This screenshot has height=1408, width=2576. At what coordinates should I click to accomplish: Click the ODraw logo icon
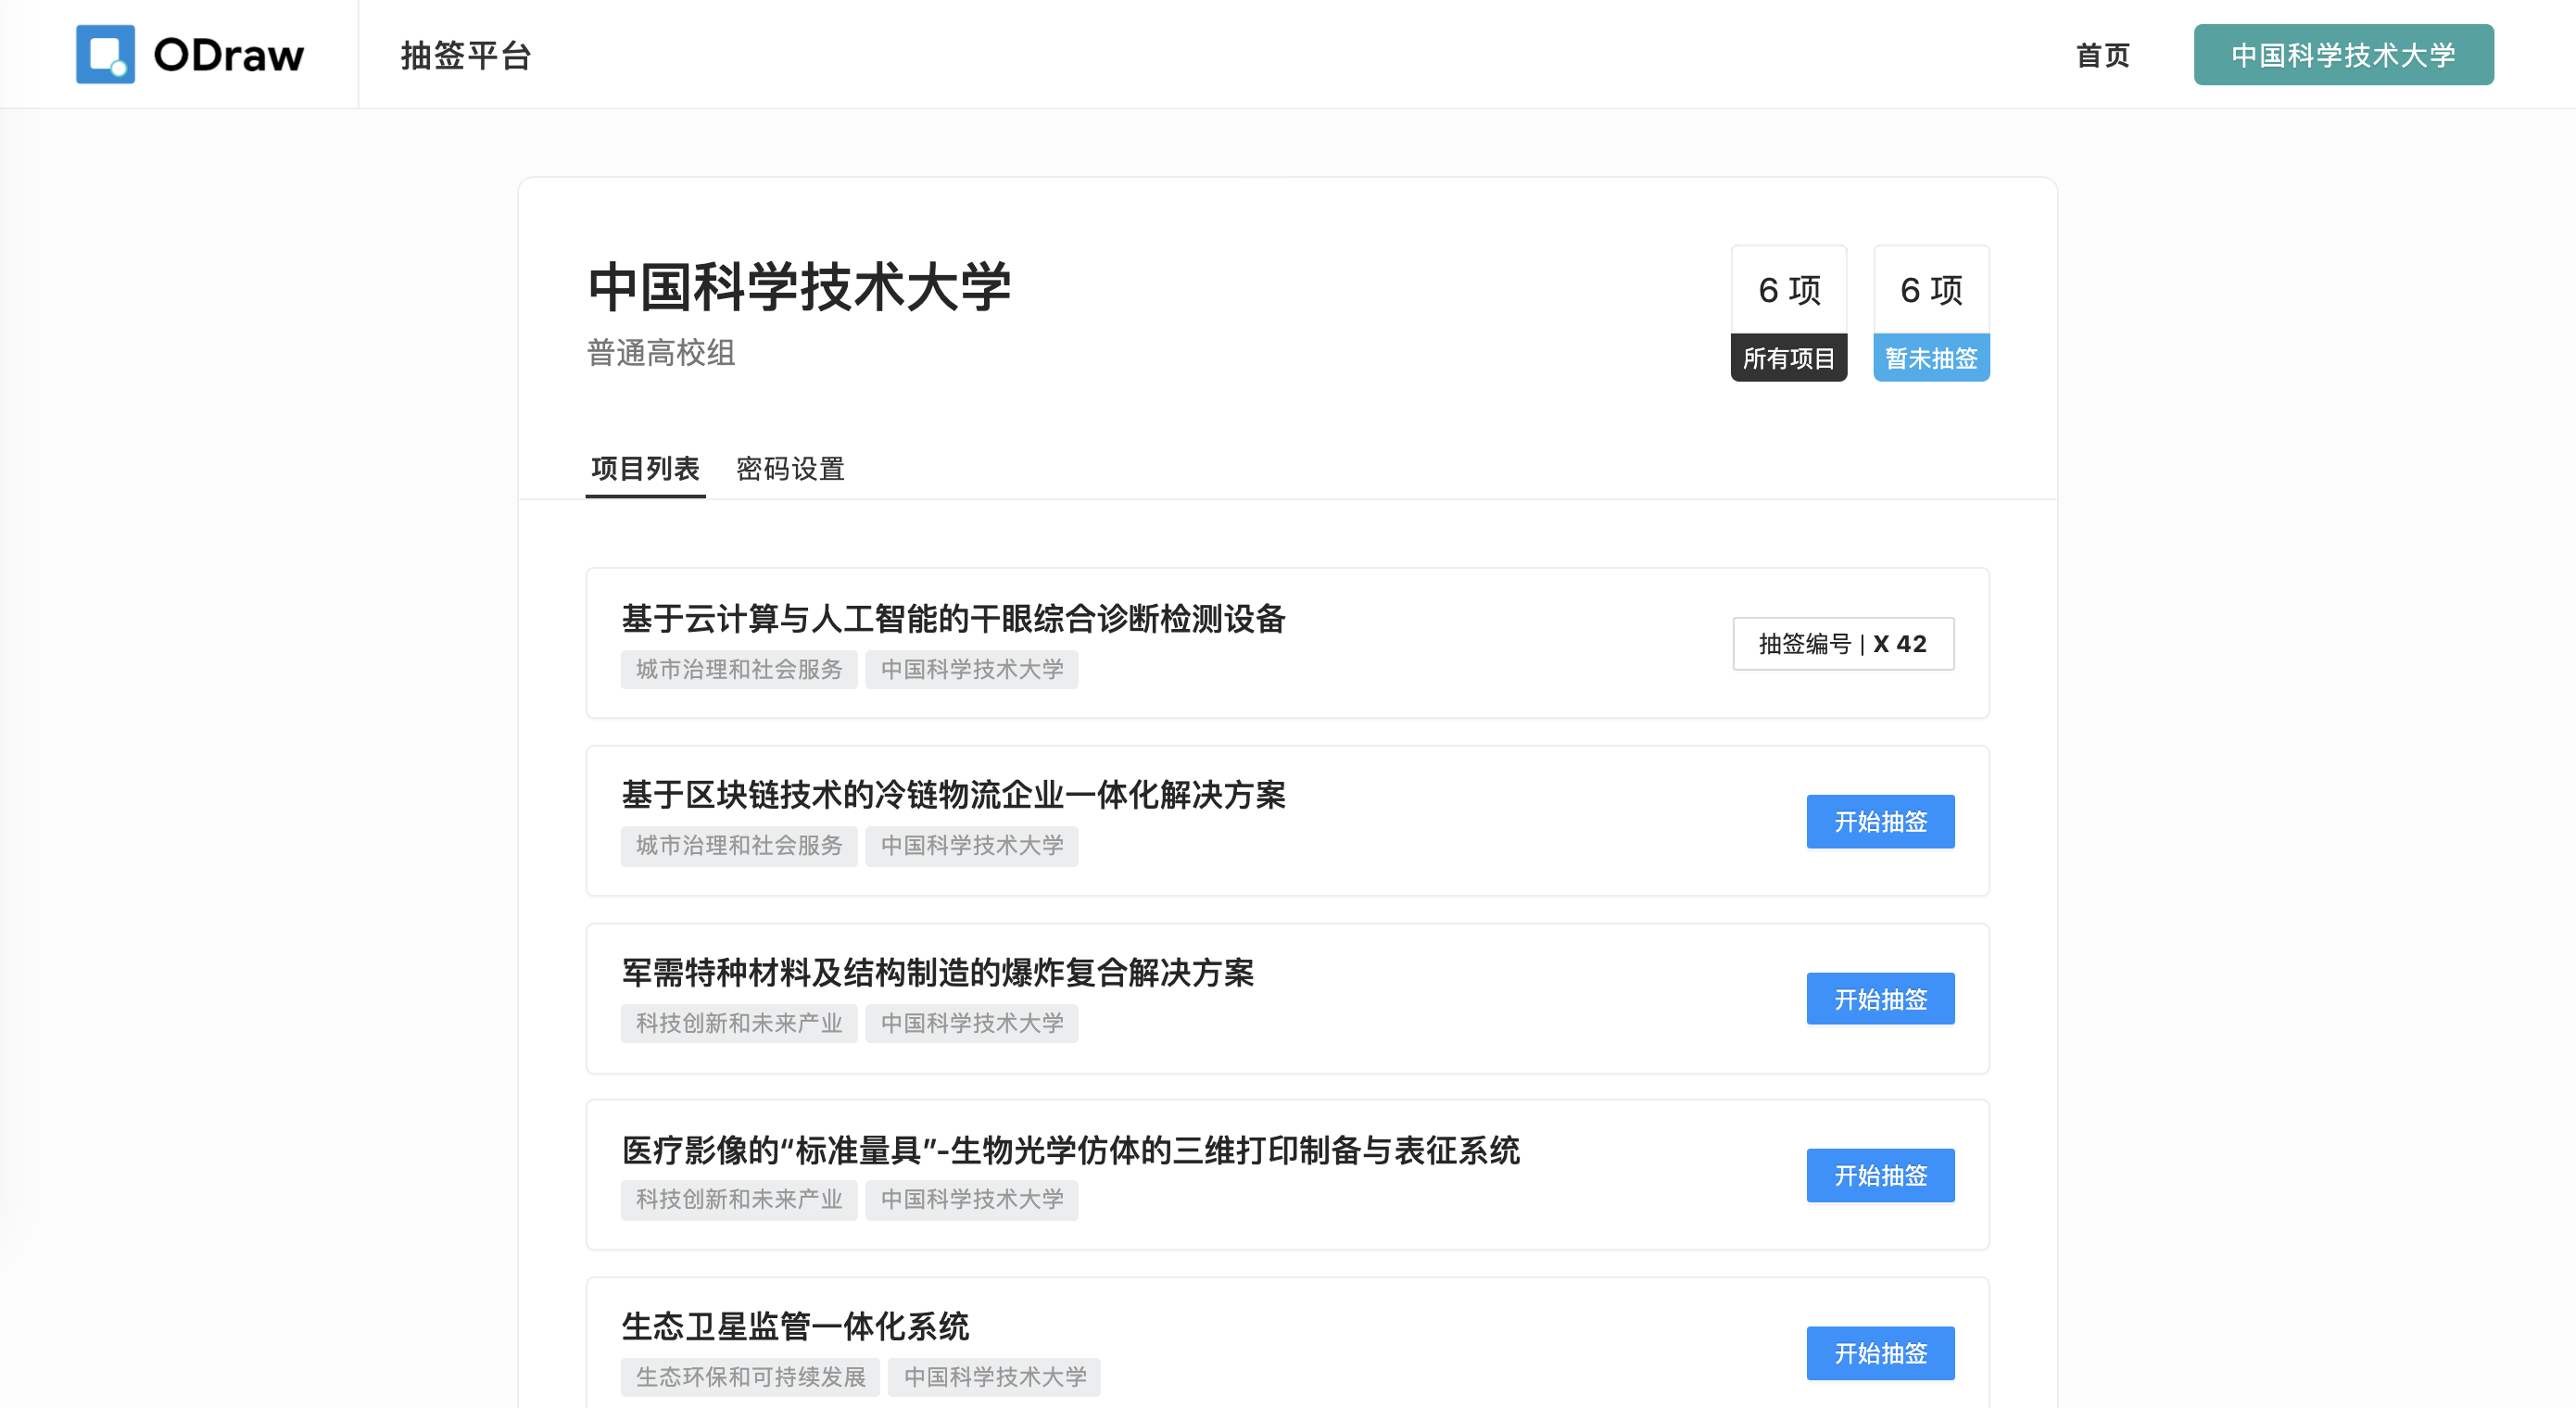(x=105, y=54)
